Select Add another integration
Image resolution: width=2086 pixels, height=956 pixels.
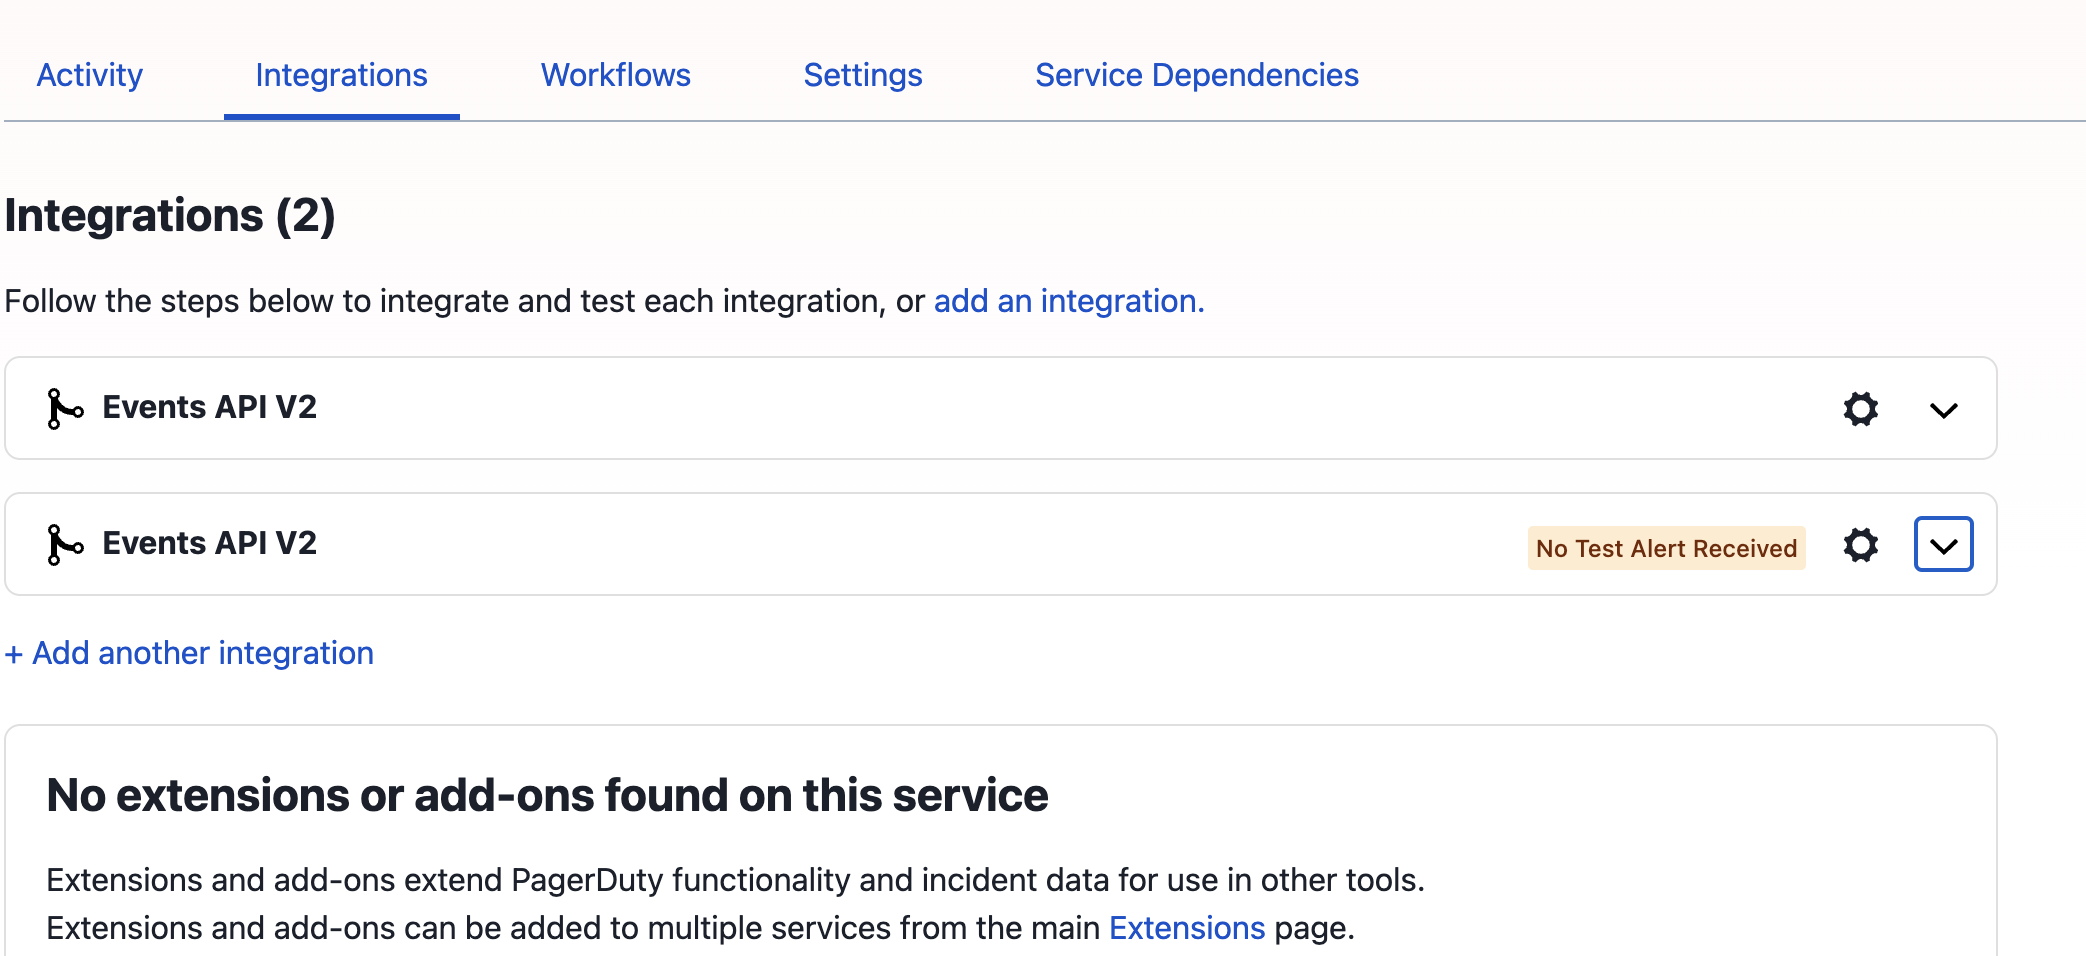(189, 652)
